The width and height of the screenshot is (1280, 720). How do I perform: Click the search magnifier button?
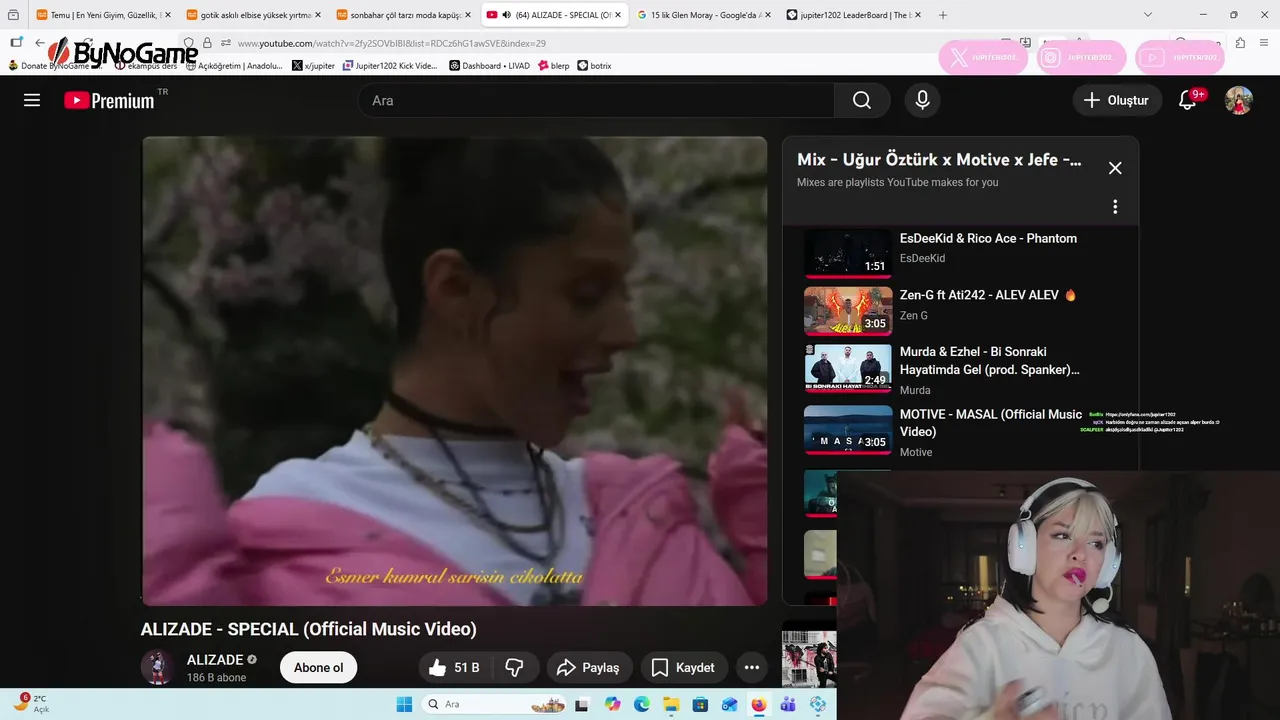(862, 100)
